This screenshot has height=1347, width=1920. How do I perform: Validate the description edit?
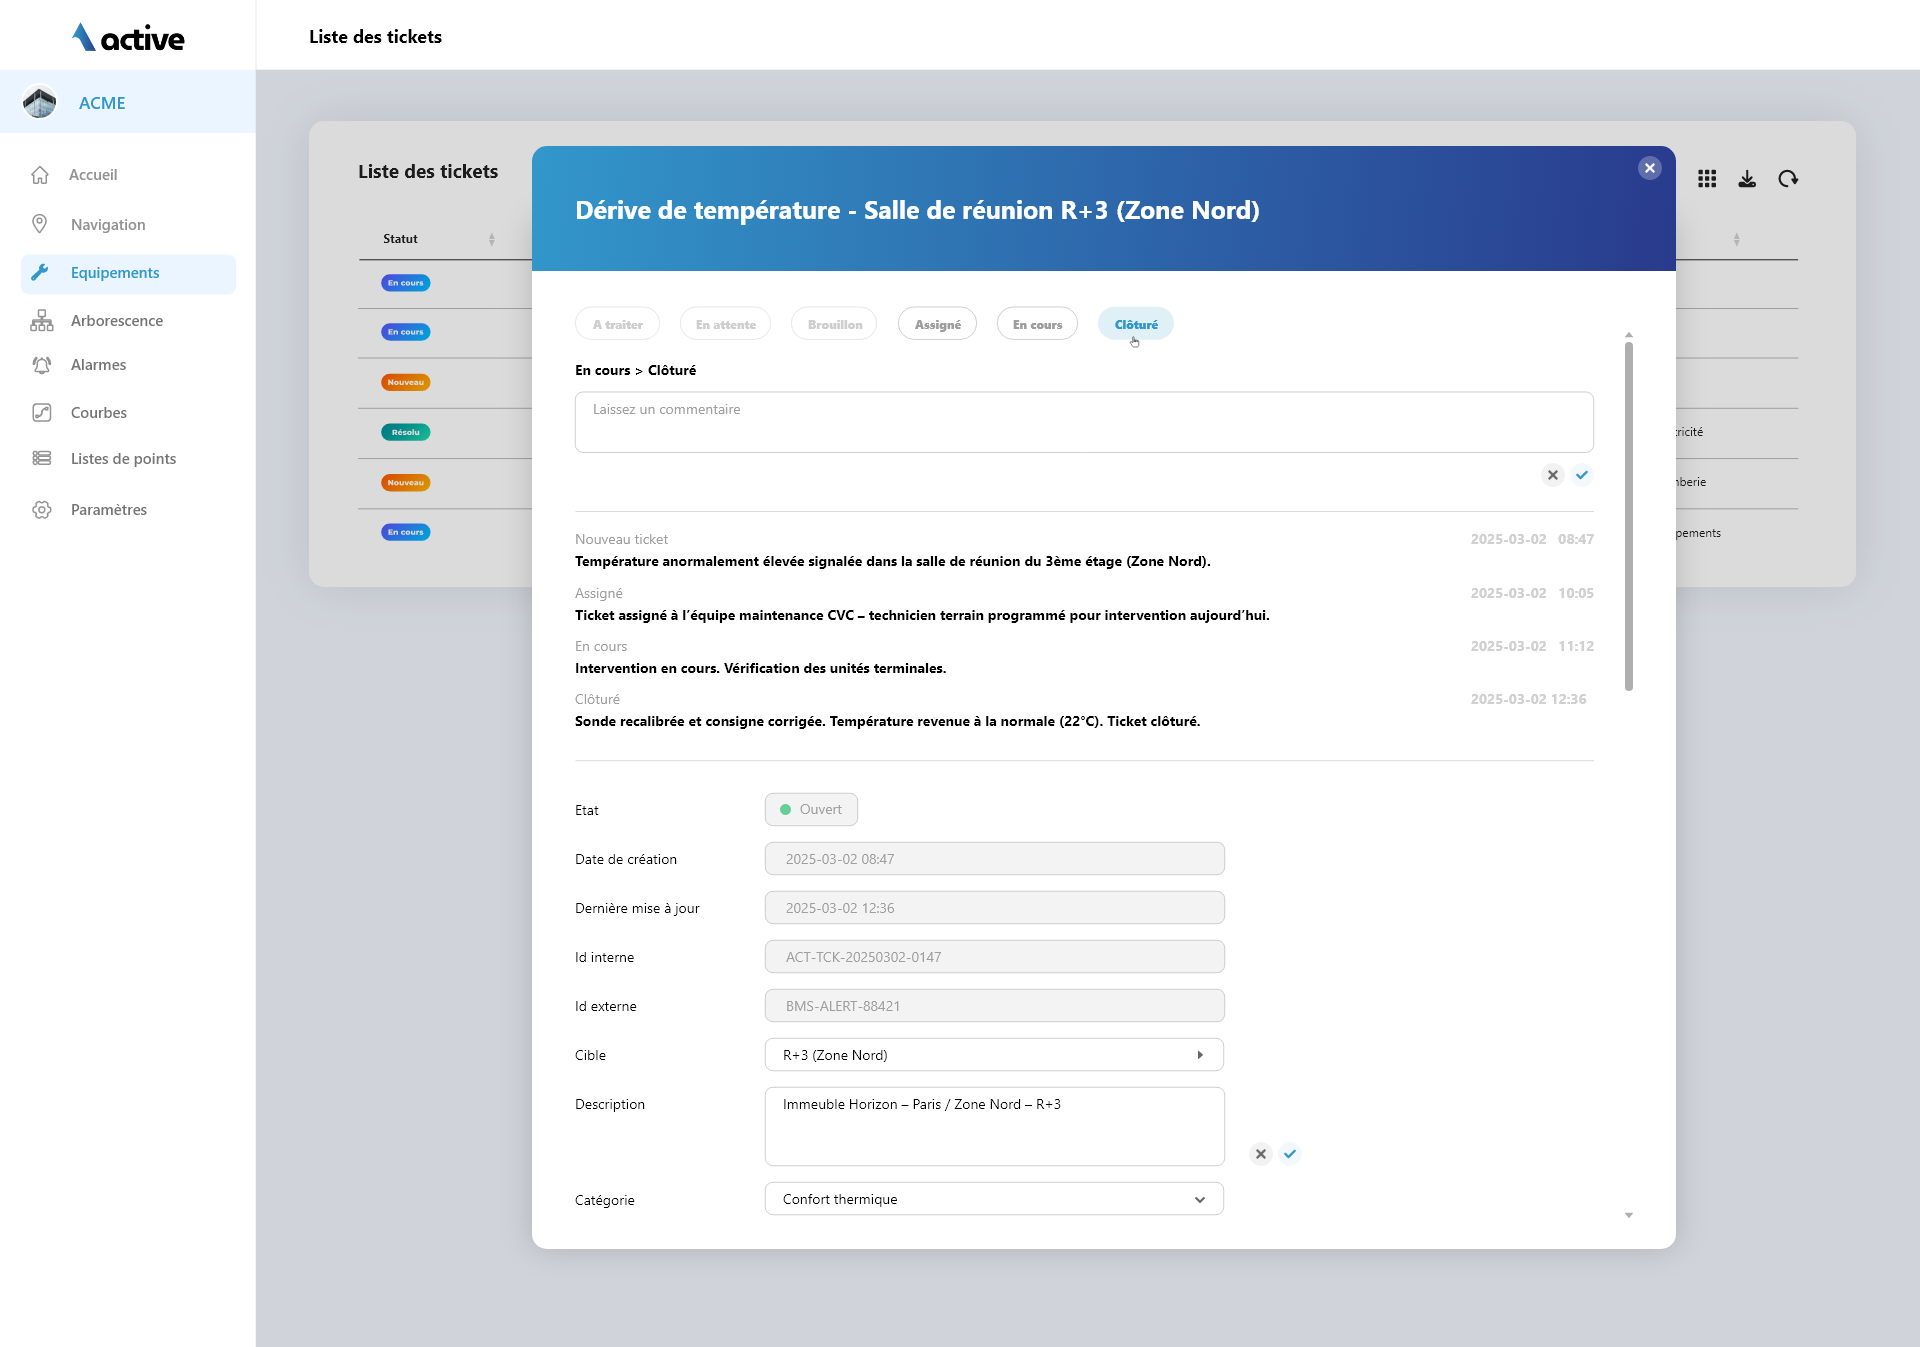point(1290,1154)
